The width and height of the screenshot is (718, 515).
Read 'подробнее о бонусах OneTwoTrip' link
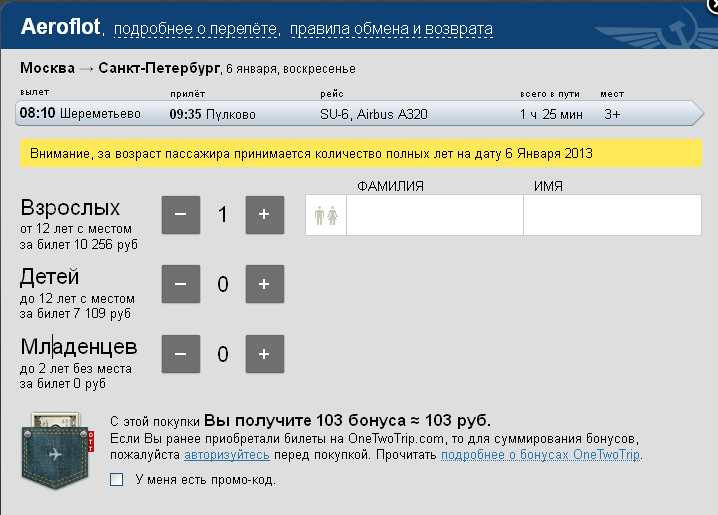click(x=540, y=455)
